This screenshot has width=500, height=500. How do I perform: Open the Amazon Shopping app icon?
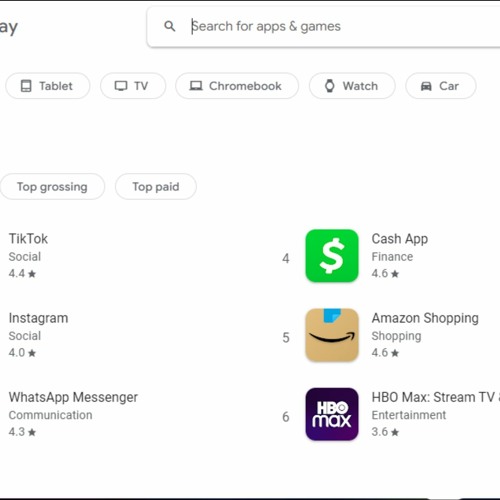point(332,335)
